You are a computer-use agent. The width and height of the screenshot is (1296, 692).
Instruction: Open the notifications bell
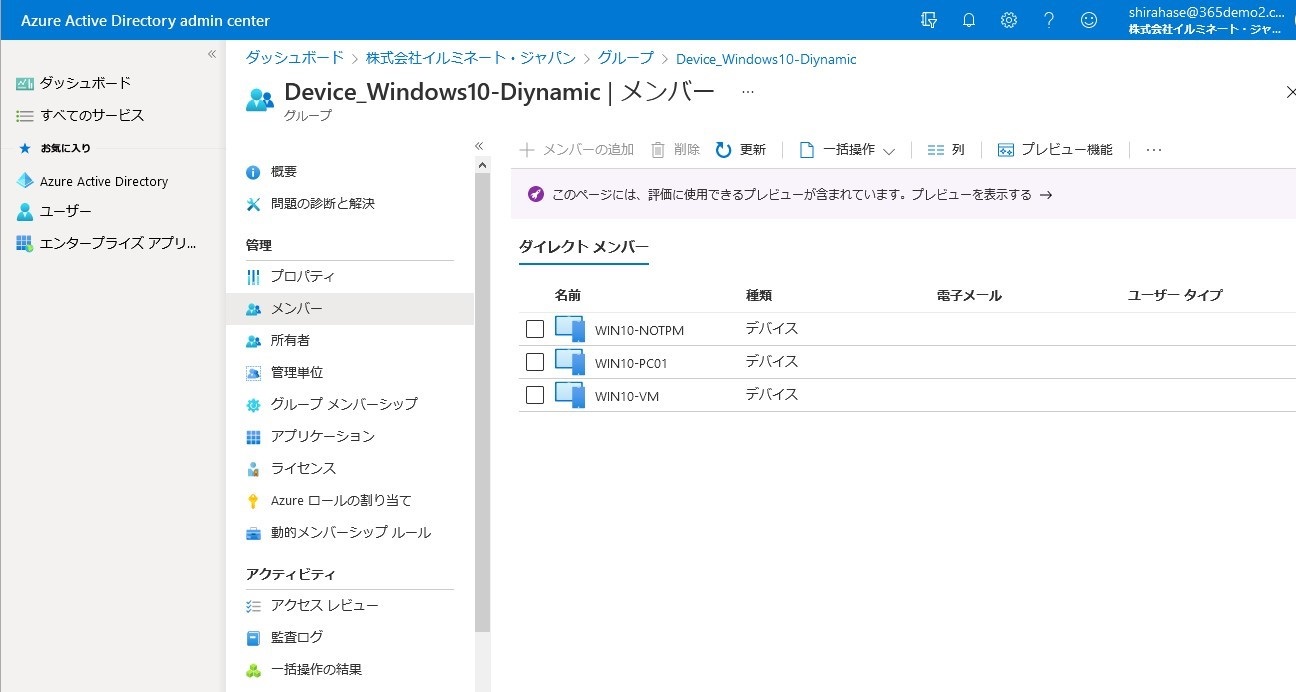pos(969,20)
